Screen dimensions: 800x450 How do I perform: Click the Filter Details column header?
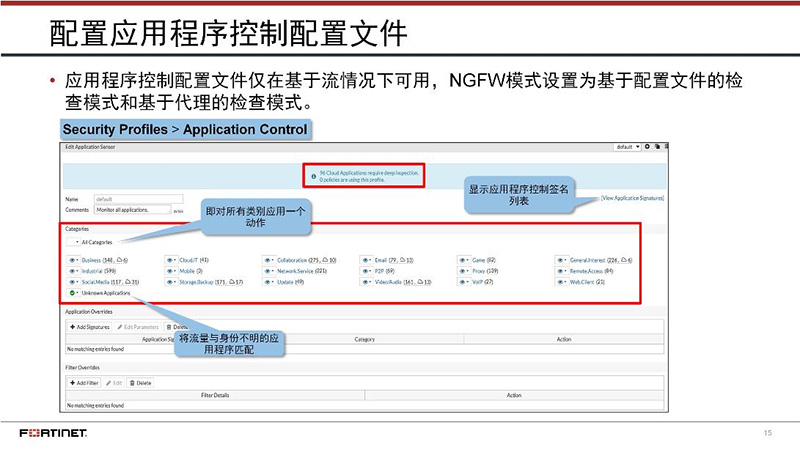point(215,395)
